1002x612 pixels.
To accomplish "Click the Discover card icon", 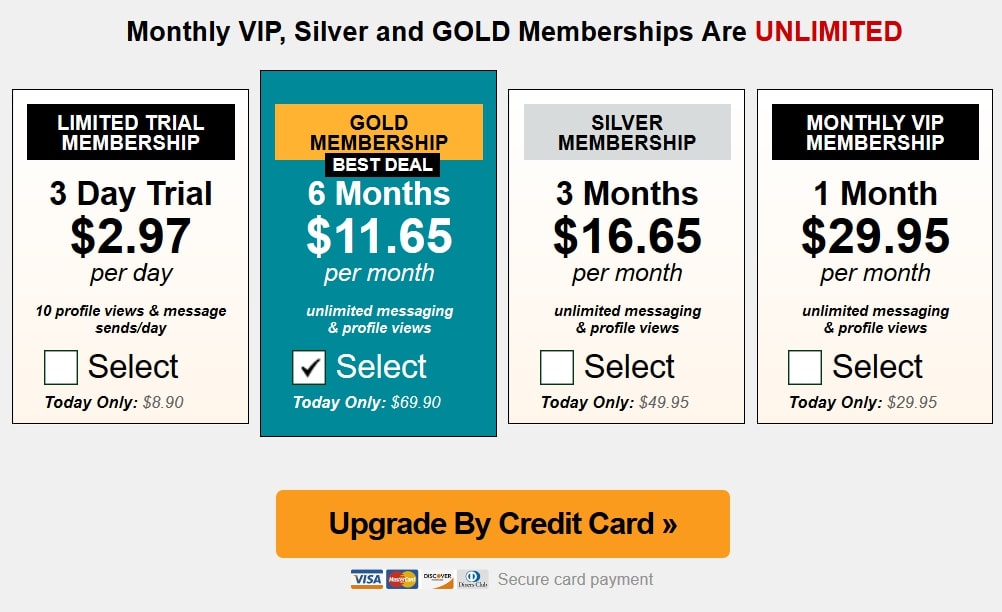I will coord(437,577).
